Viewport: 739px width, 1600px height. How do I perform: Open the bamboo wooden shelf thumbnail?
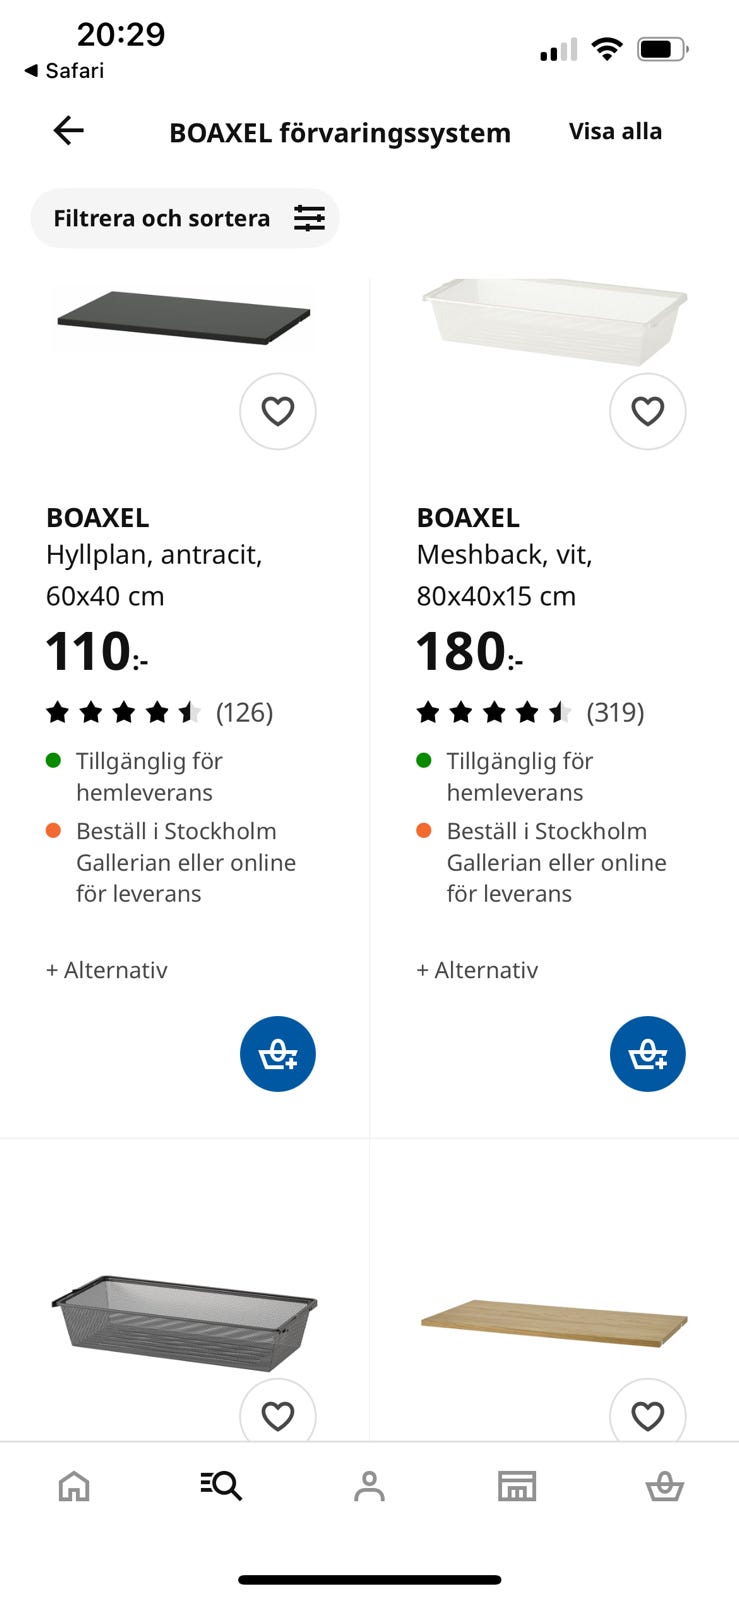tap(554, 1321)
